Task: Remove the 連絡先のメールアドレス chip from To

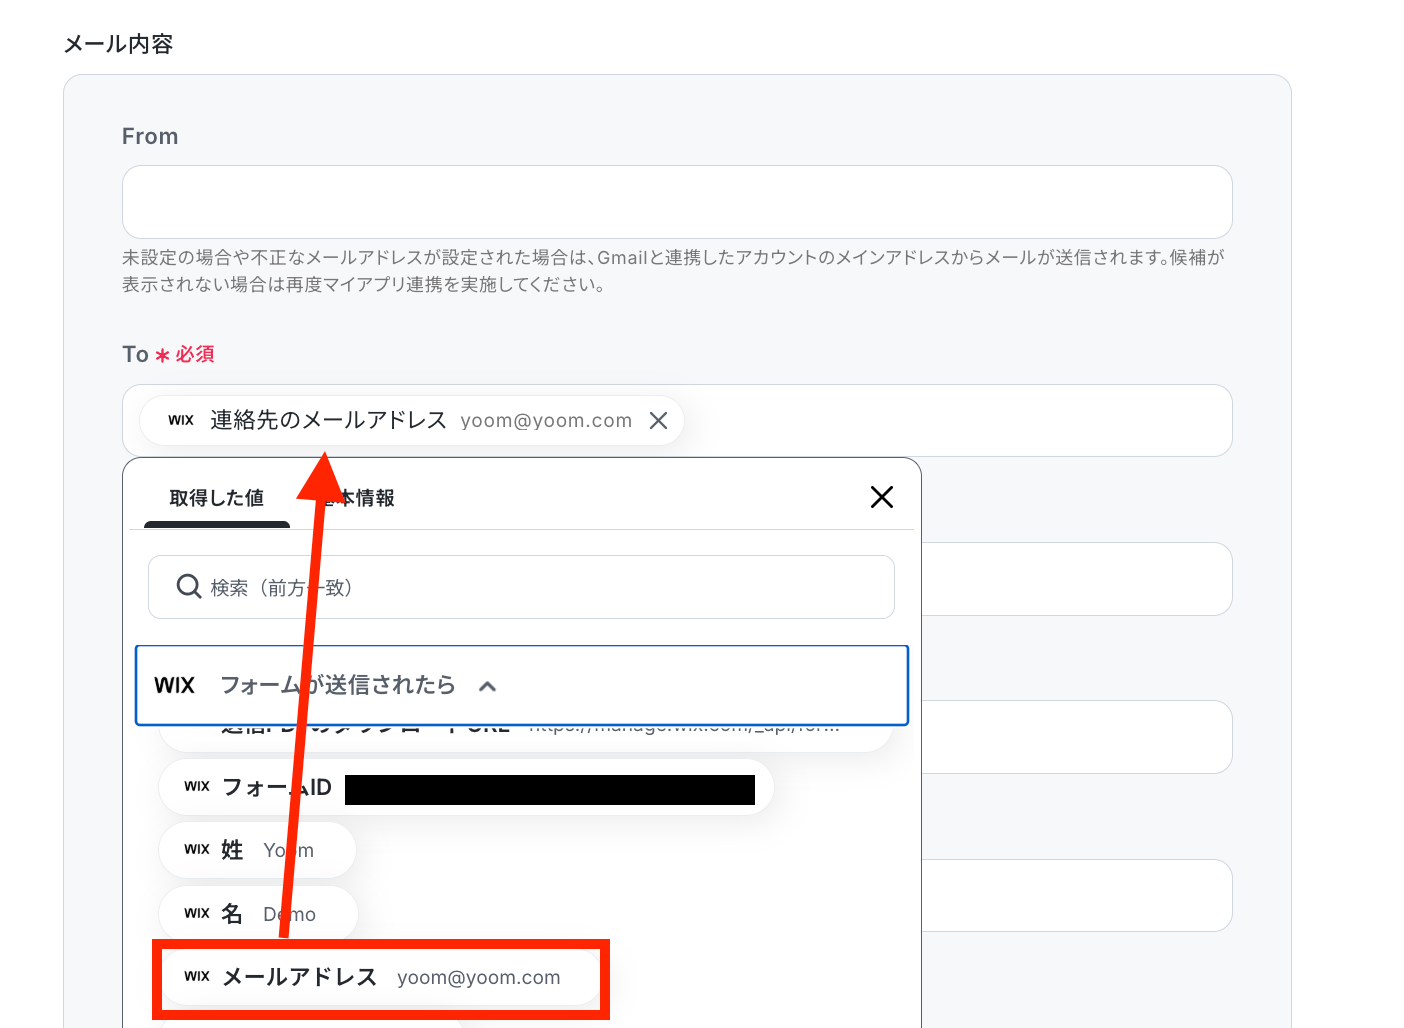Action: point(658,421)
